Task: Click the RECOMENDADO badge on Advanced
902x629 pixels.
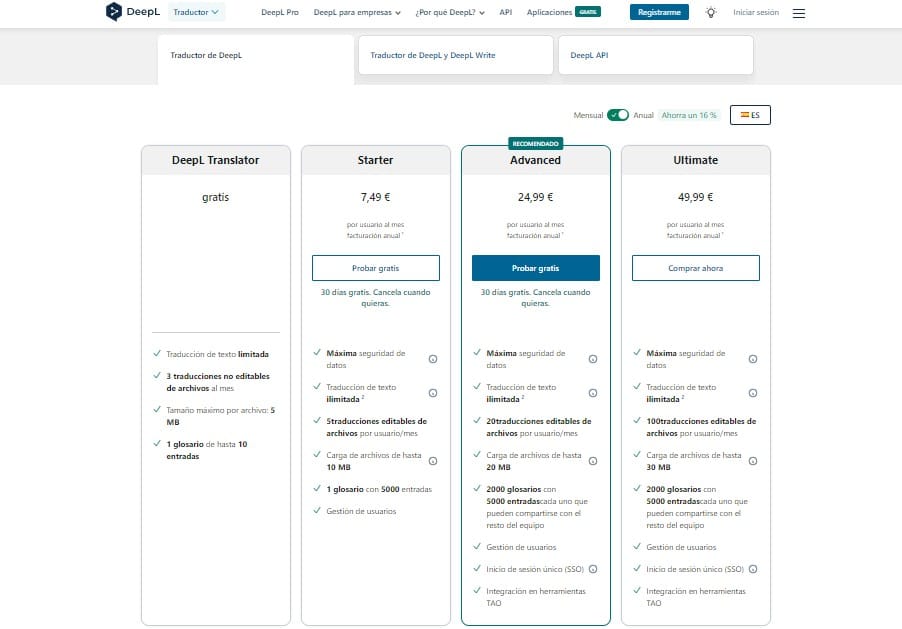Action: coord(536,143)
